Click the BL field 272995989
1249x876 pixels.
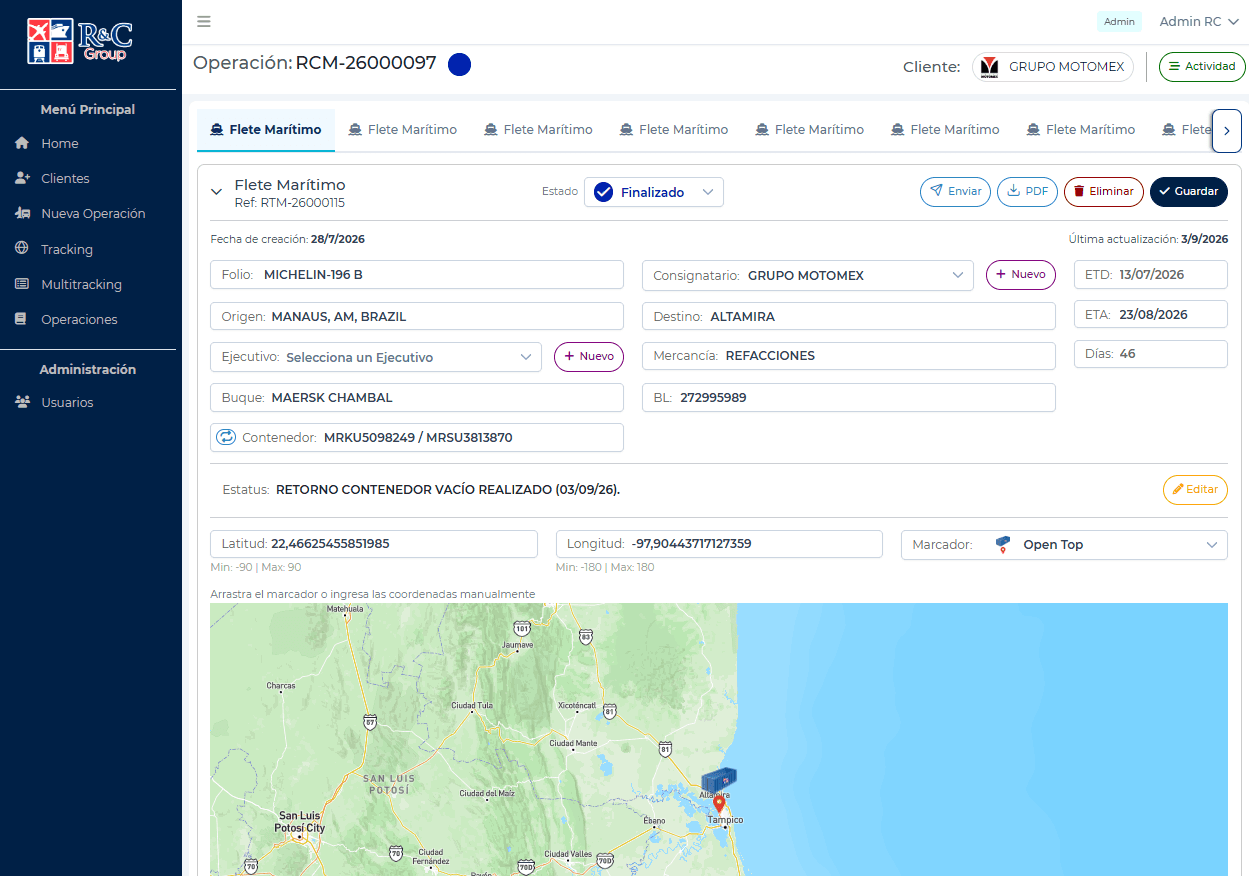[848, 397]
